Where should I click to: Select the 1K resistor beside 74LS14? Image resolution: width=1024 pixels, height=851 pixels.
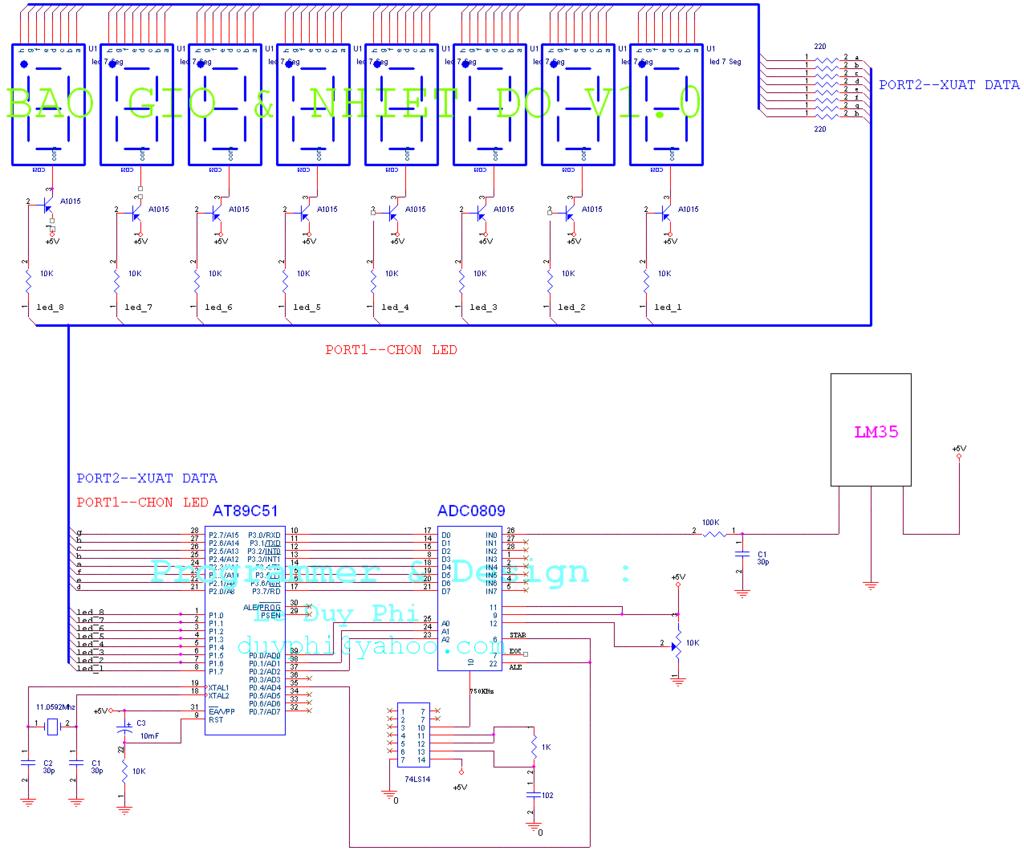coord(534,747)
